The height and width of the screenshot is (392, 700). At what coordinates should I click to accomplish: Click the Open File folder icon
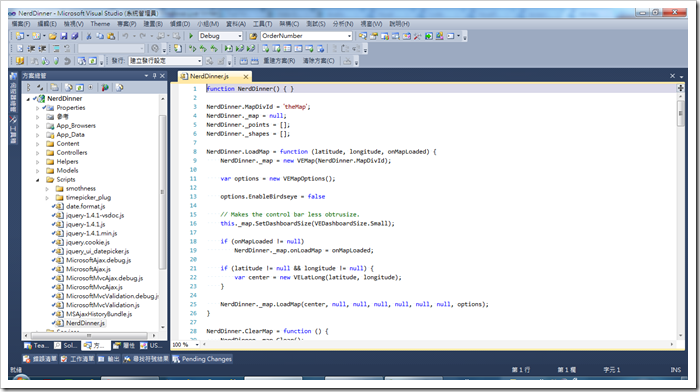pos(53,36)
